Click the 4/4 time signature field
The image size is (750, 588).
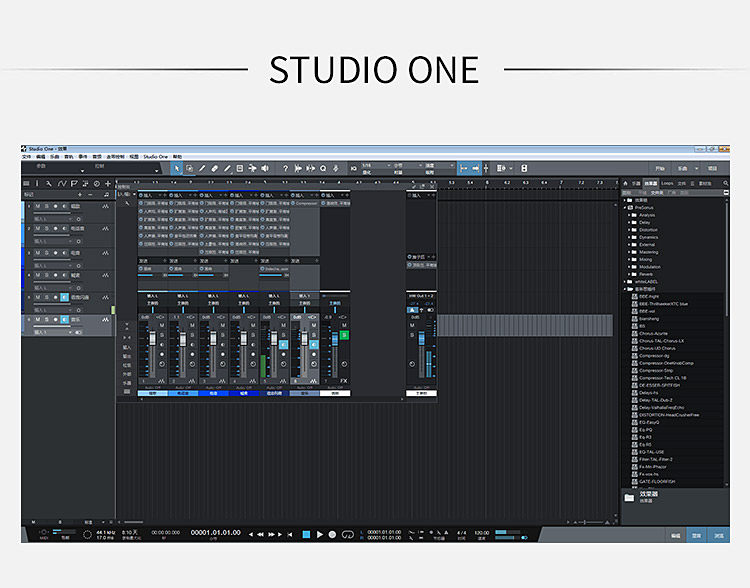pyautogui.click(x=462, y=533)
